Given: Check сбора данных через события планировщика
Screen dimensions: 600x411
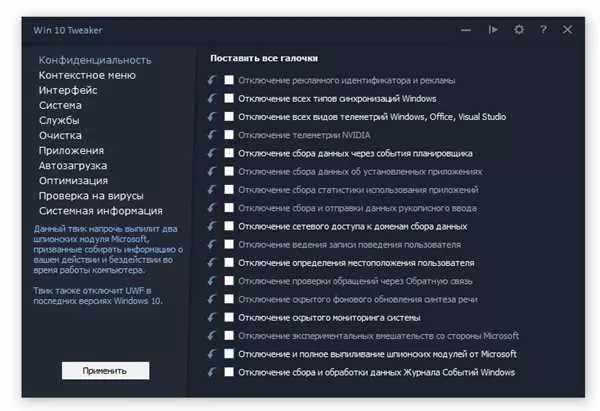Looking at the screenshot, I should (x=229, y=153).
